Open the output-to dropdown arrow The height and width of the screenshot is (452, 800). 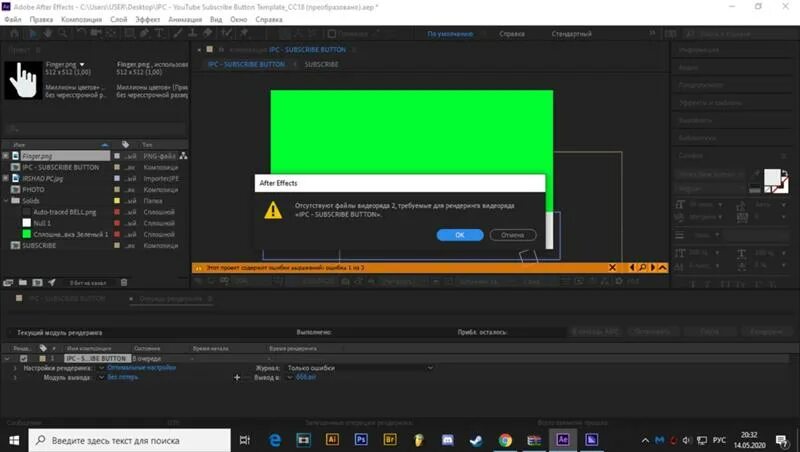coord(290,378)
